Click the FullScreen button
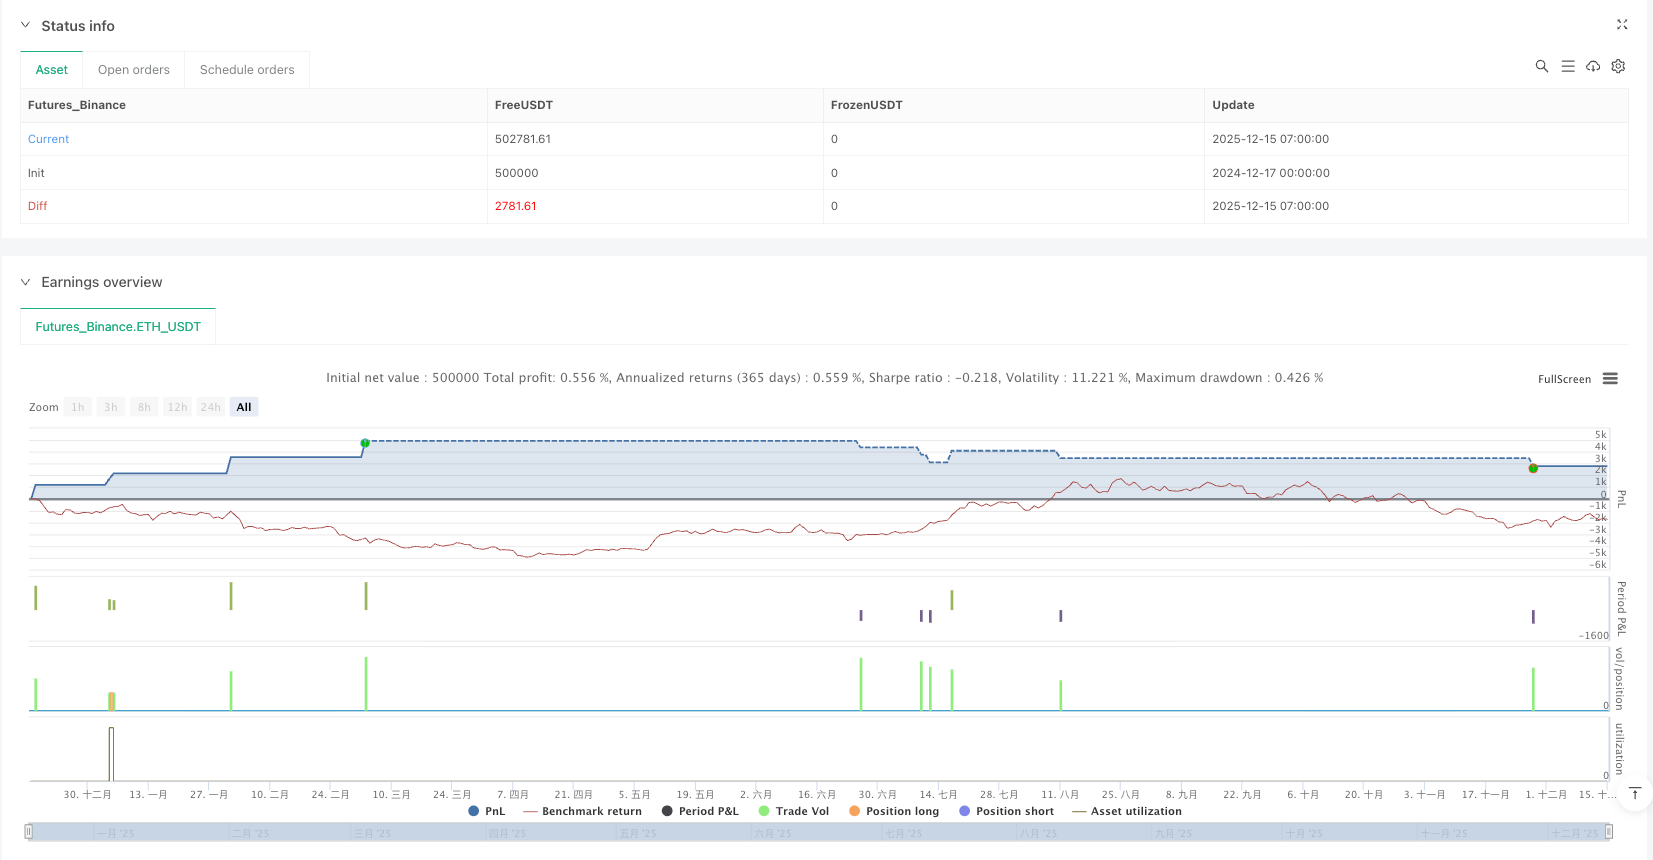Image resolution: width=1653 pixels, height=860 pixels. 1564,379
